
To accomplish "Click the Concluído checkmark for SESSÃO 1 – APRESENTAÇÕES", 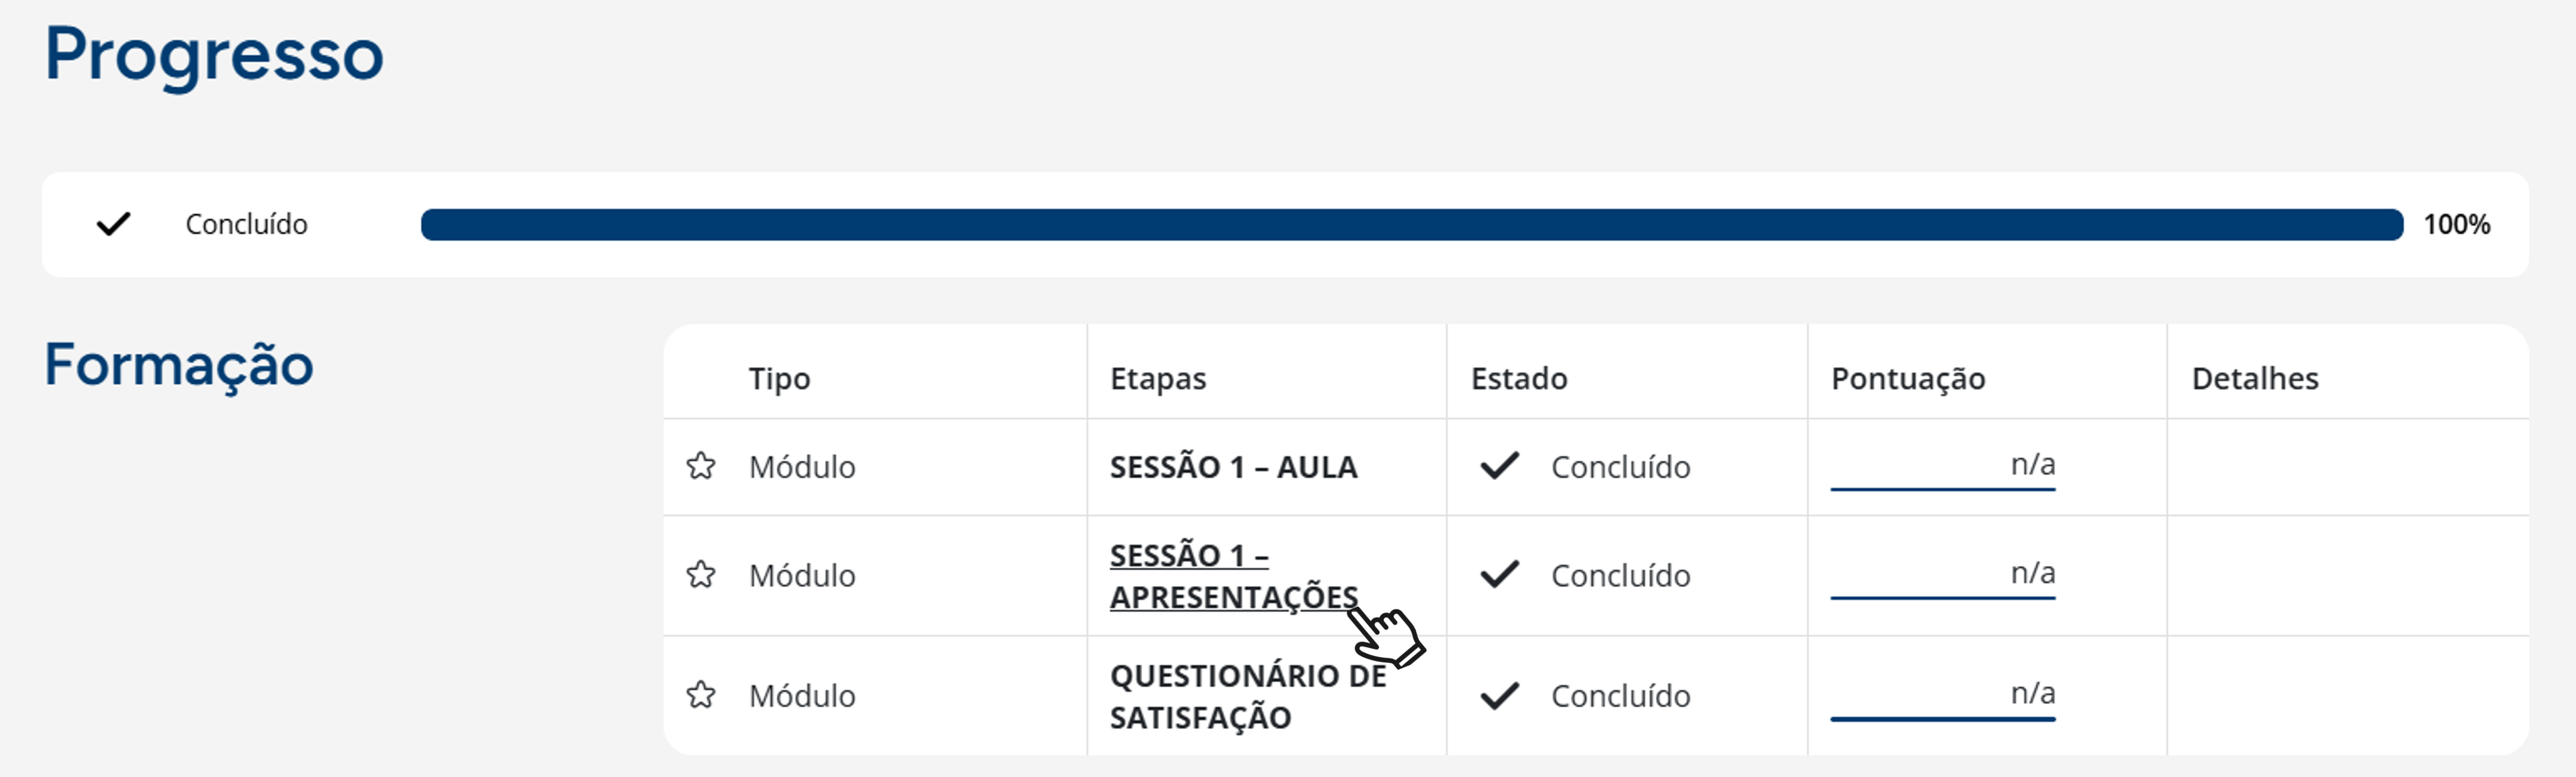I will click(1499, 575).
